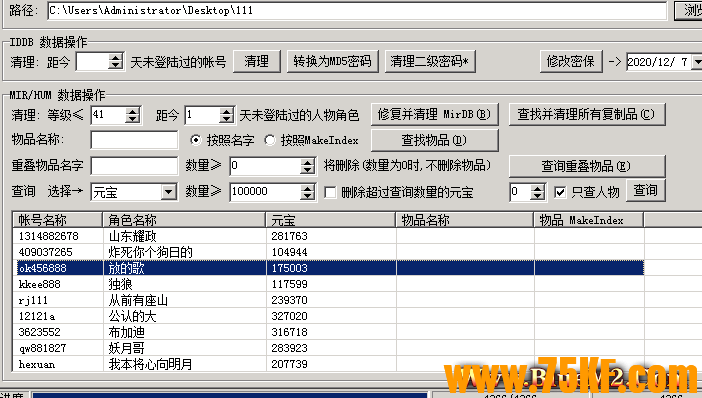
Task: Click 转换为MD5密码 button
Action: pos(332,61)
